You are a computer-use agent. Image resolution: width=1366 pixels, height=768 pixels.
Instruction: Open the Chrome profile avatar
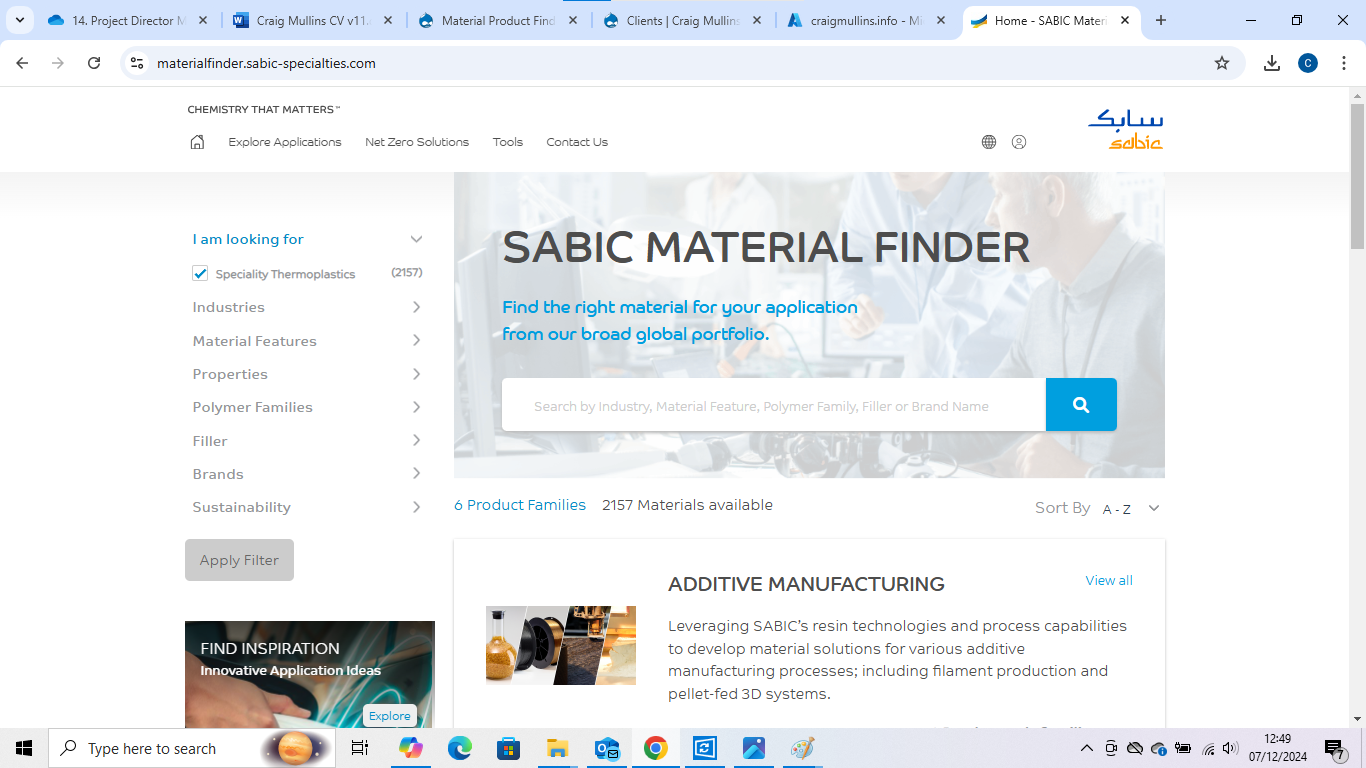pyautogui.click(x=1308, y=63)
